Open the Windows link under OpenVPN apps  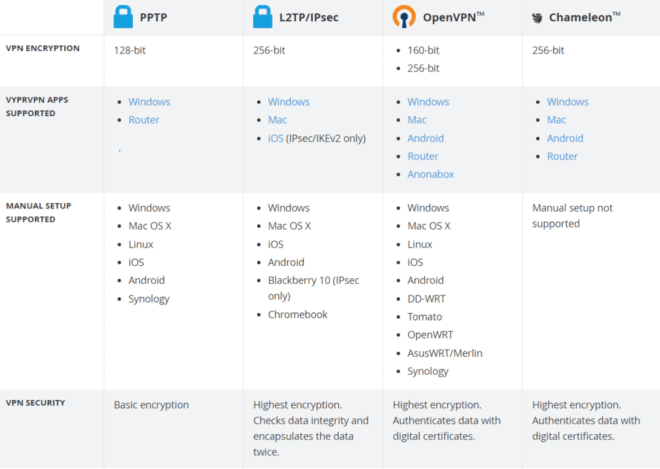pos(428,102)
